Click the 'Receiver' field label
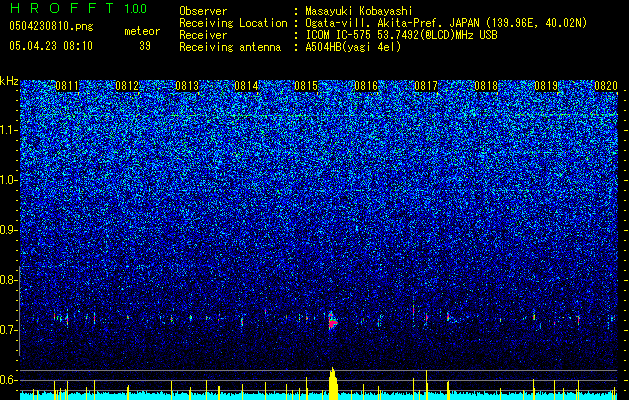 click(203, 35)
